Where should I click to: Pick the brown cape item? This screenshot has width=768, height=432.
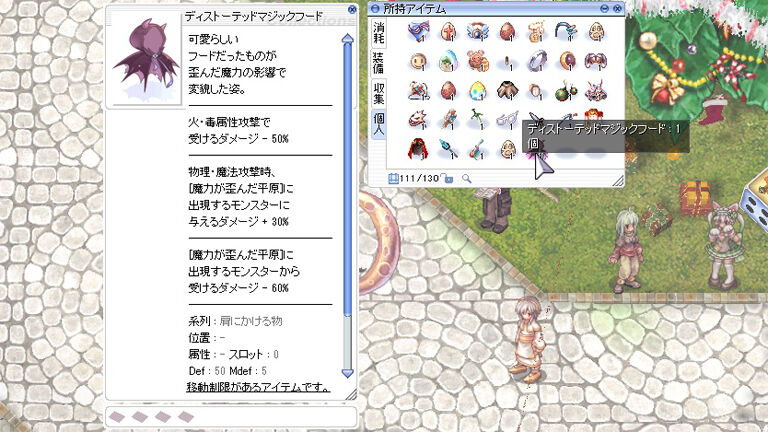click(x=507, y=90)
